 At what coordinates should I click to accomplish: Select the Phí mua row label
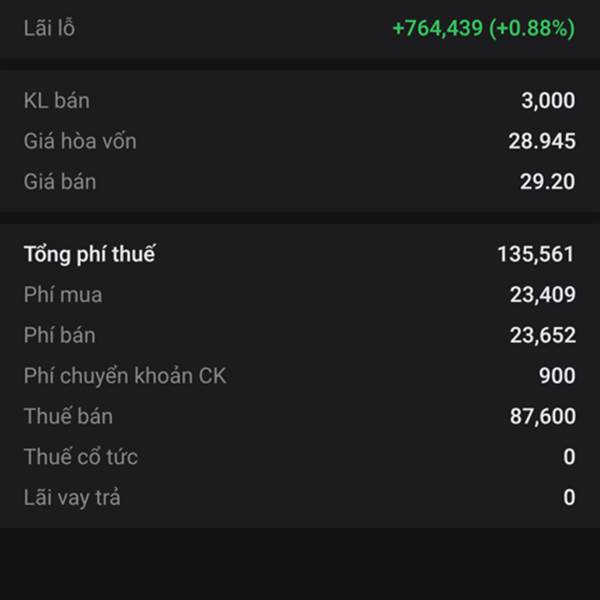[63, 295]
